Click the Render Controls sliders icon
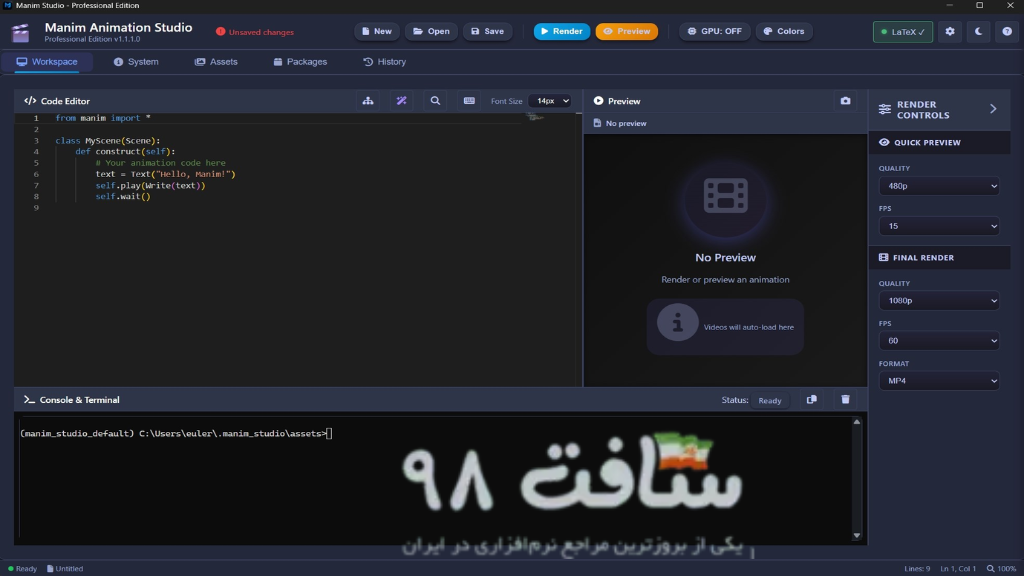Screen dimensions: 1024x576 coord(884,109)
